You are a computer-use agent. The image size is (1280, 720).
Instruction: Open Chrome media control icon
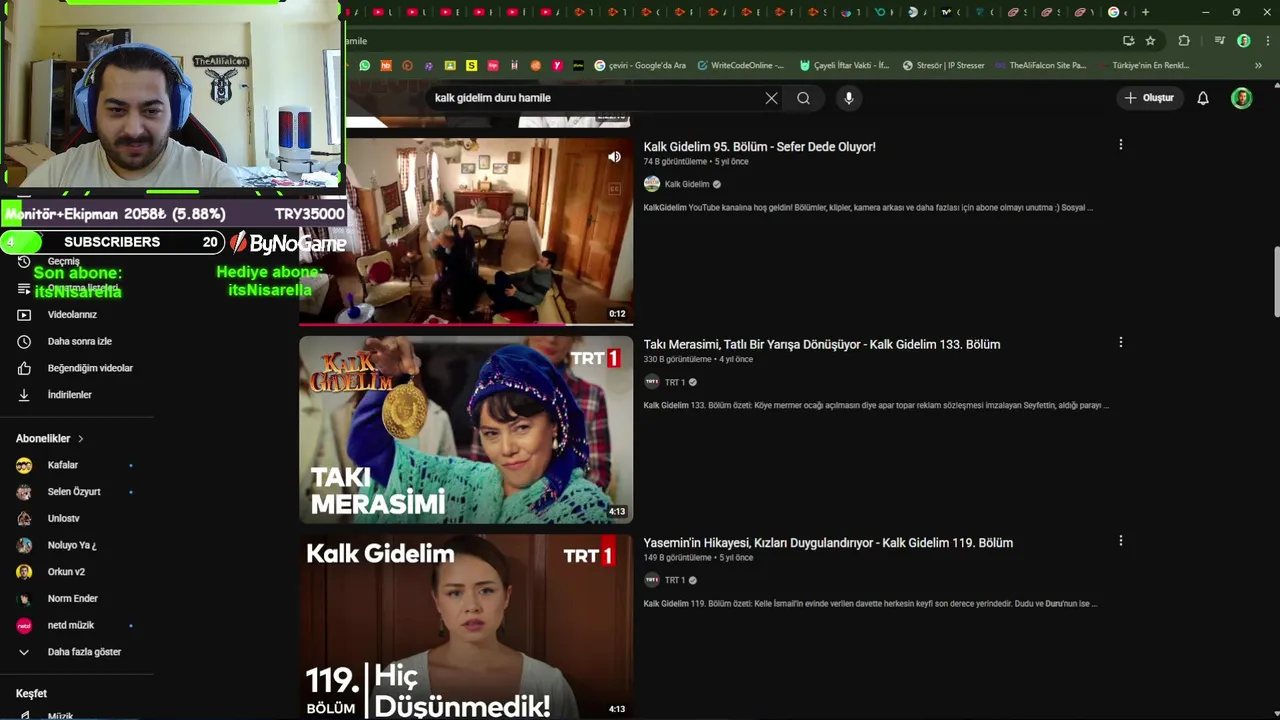pyautogui.click(x=1219, y=41)
